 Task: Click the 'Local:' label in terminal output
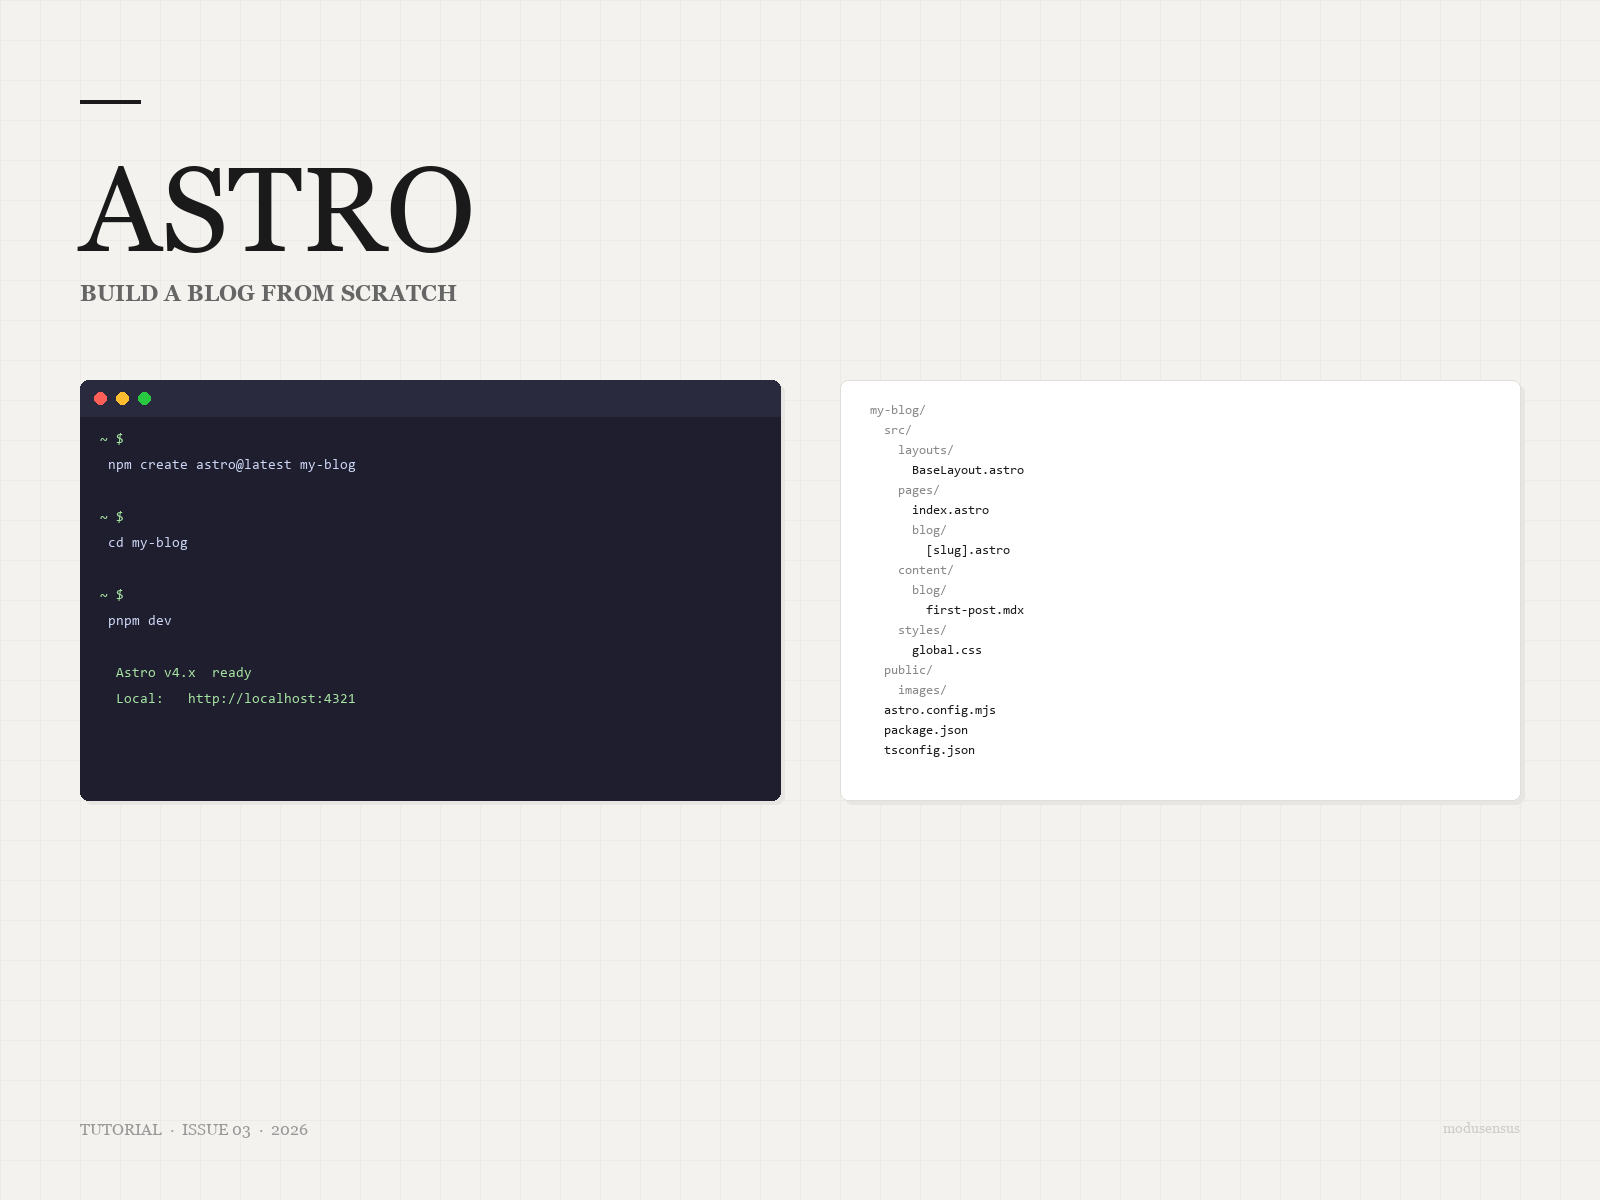point(140,699)
